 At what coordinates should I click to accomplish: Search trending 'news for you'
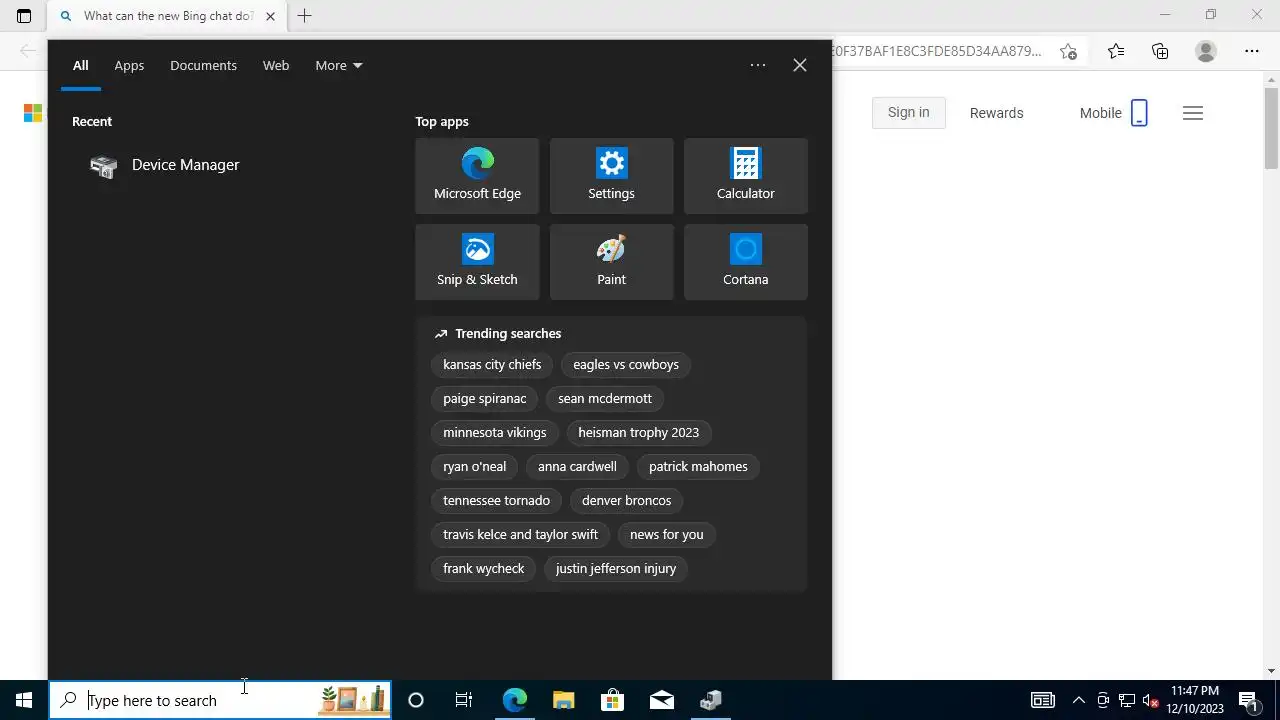coord(666,534)
